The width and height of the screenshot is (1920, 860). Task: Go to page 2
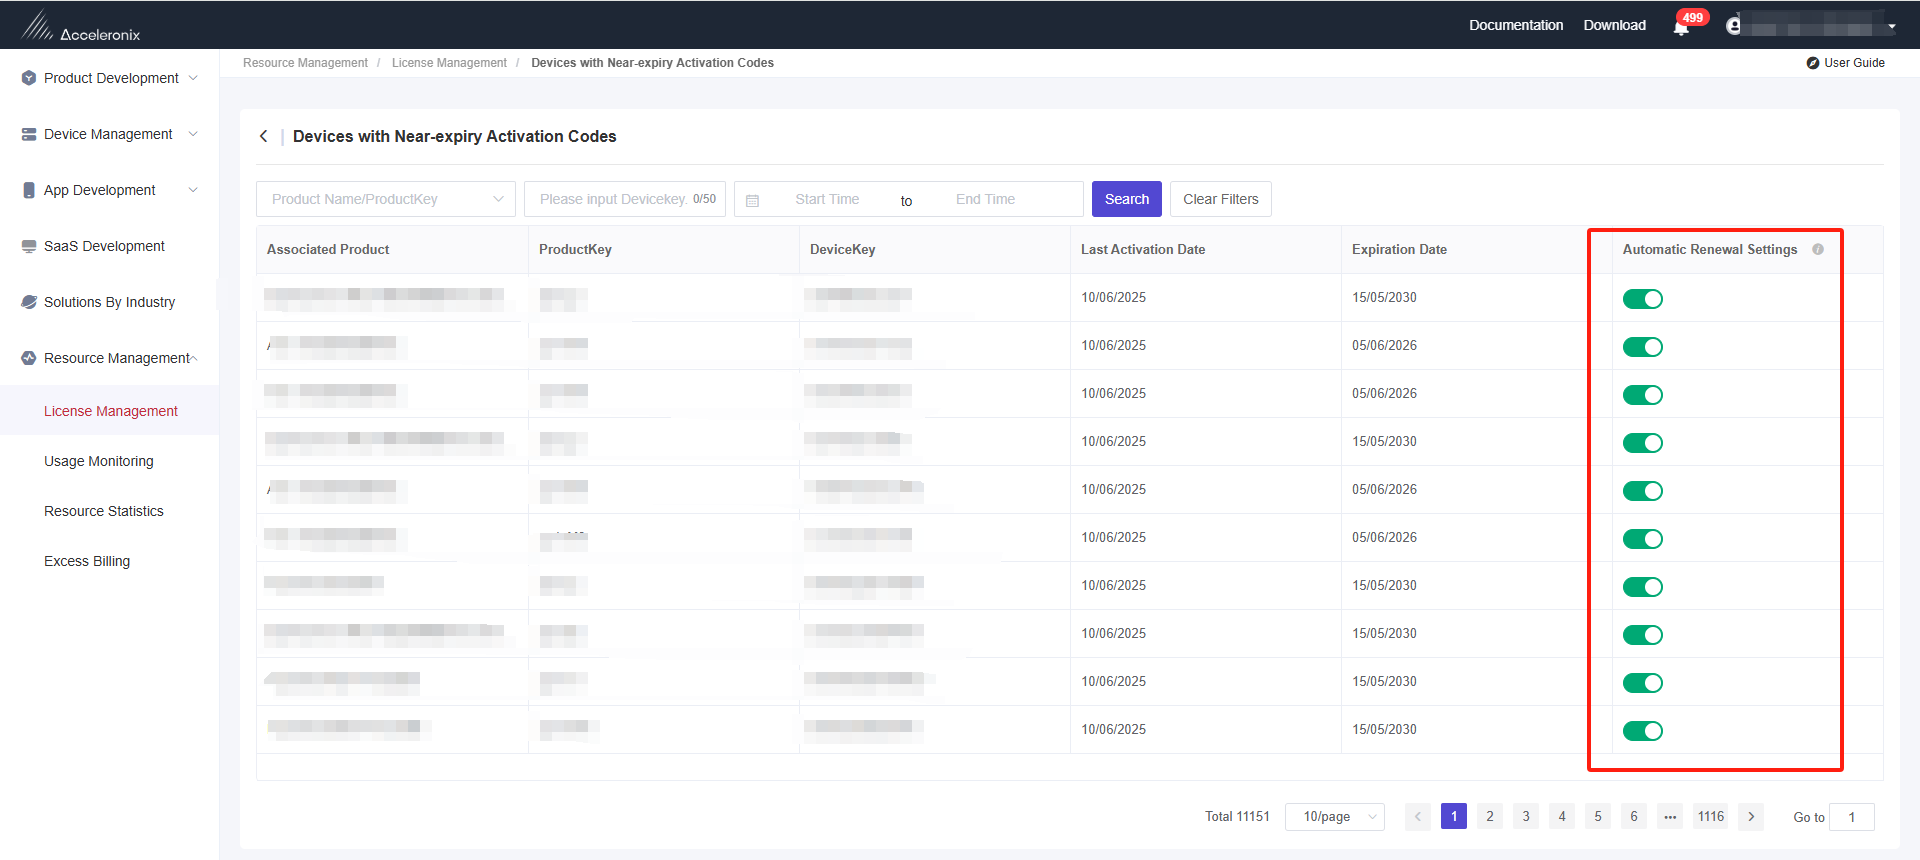[x=1490, y=817]
